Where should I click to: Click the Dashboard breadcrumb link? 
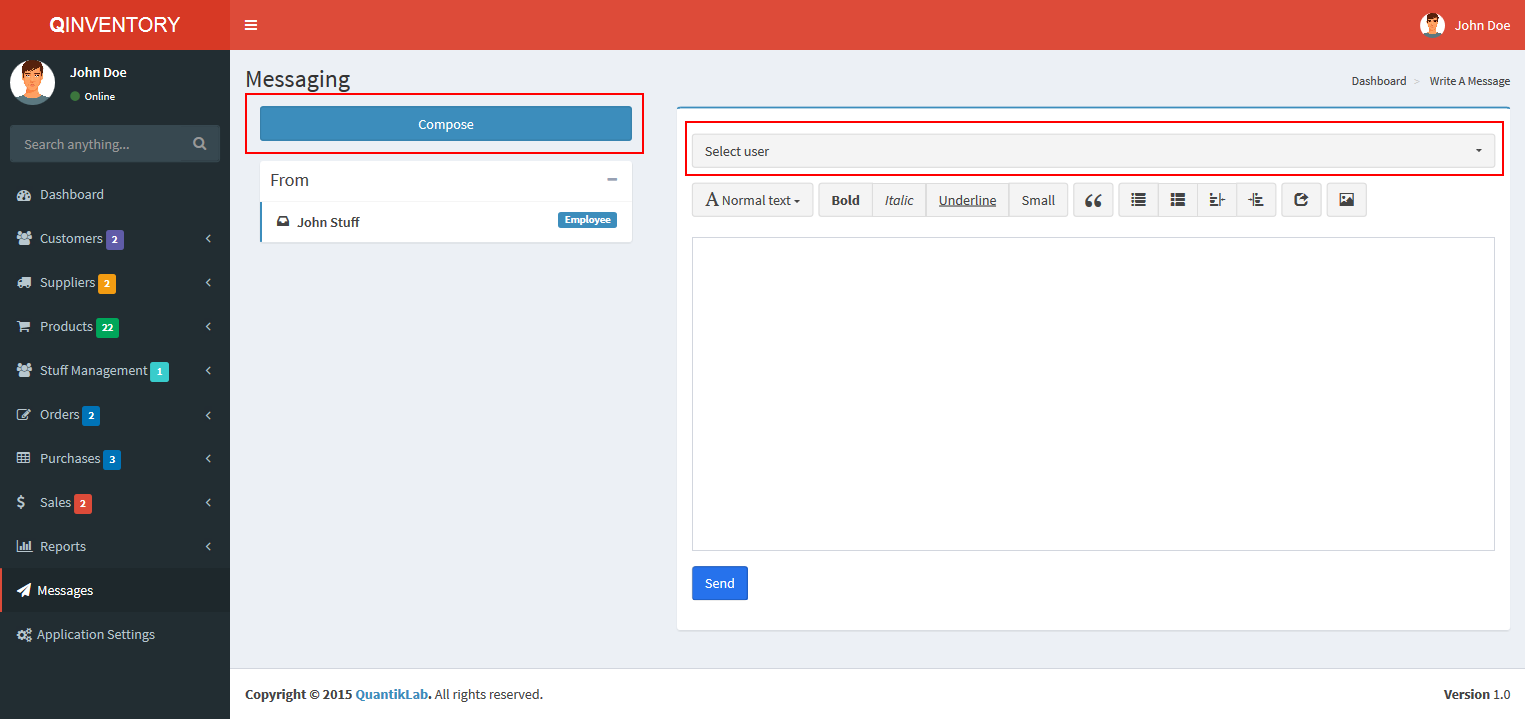[x=1379, y=81]
